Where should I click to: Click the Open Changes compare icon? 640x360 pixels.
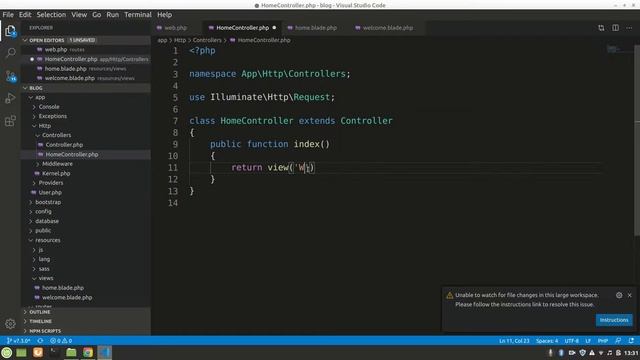click(601, 28)
